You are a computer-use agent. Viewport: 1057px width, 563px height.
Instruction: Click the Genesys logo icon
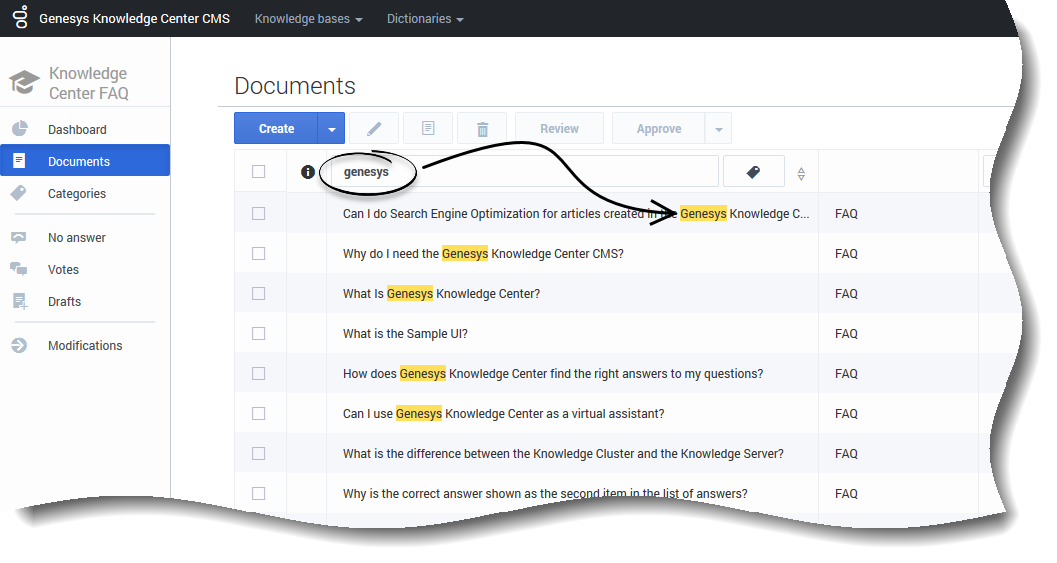pos(20,18)
